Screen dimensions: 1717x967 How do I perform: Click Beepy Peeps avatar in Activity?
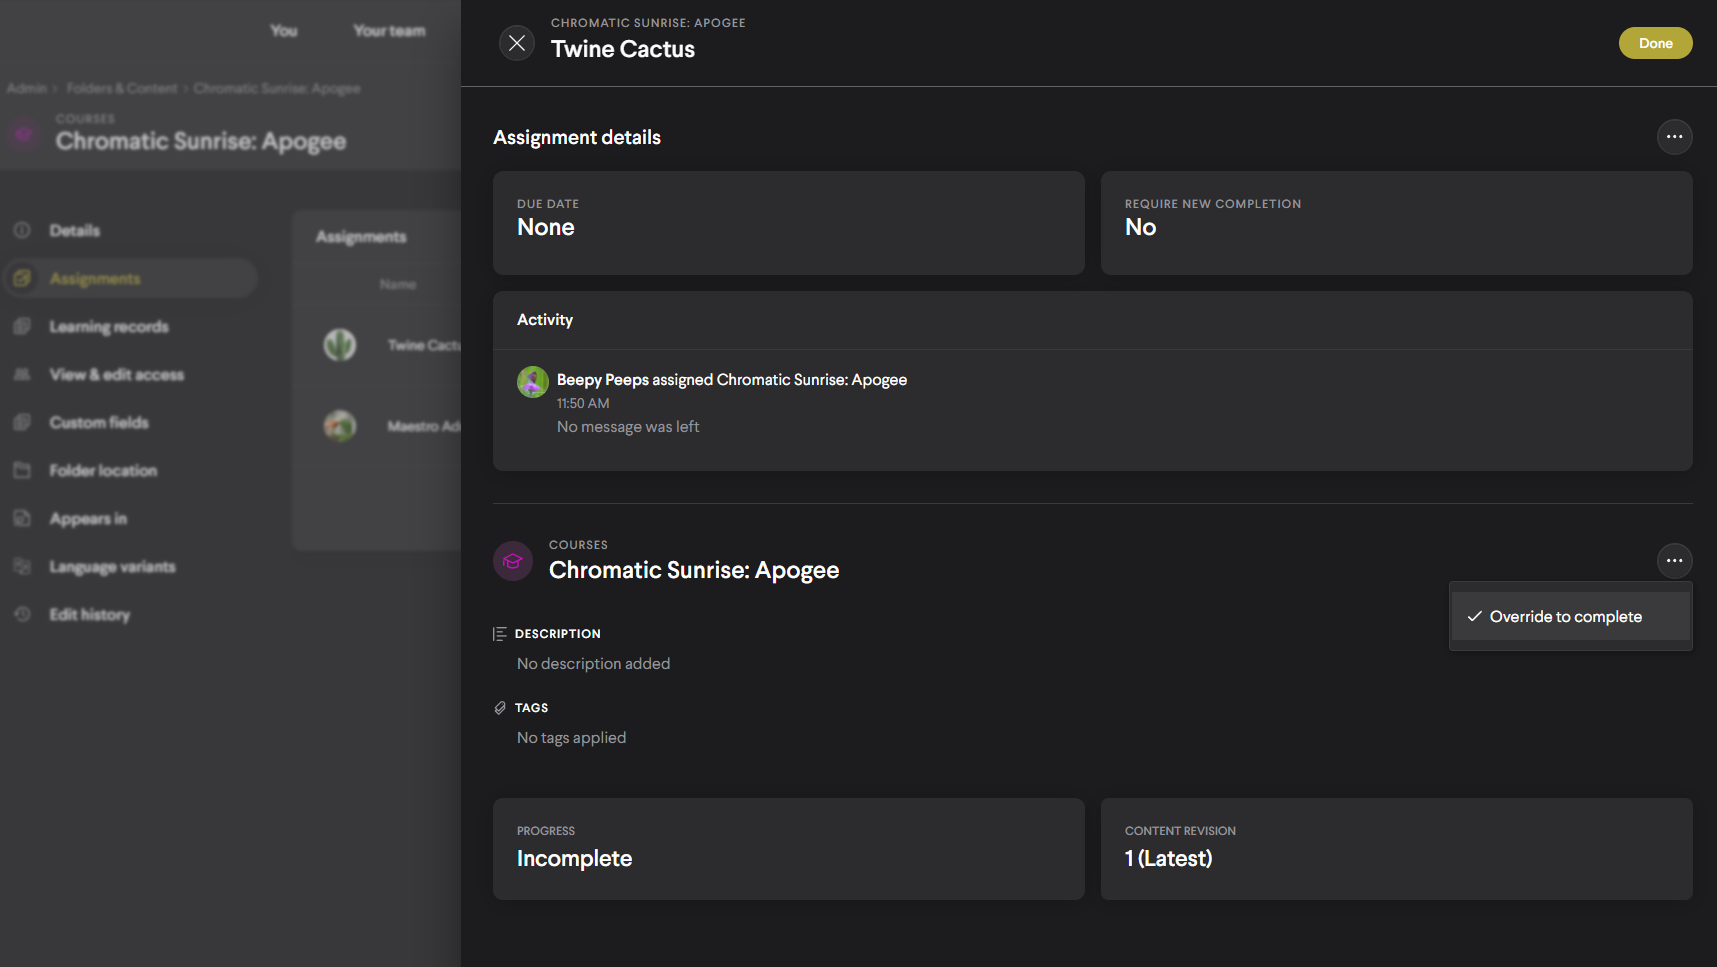point(532,382)
